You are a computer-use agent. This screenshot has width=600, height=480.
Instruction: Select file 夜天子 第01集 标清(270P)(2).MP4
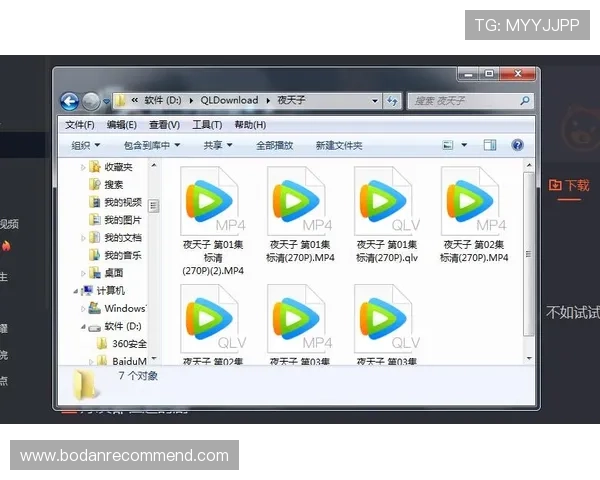pos(213,221)
